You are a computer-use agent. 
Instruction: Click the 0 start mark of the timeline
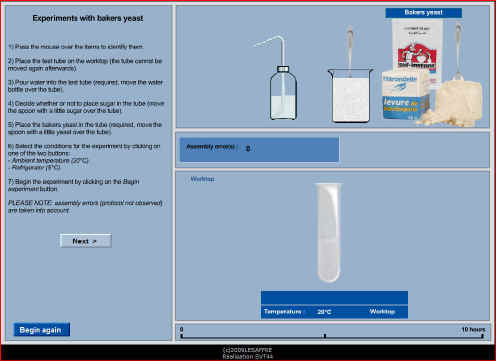pos(181,329)
